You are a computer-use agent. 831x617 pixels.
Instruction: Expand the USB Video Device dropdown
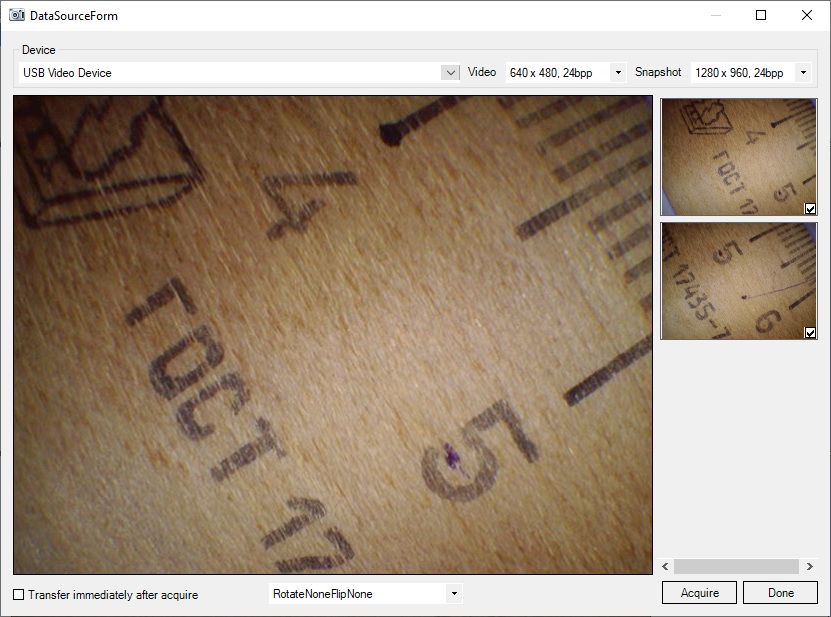[450, 73]
